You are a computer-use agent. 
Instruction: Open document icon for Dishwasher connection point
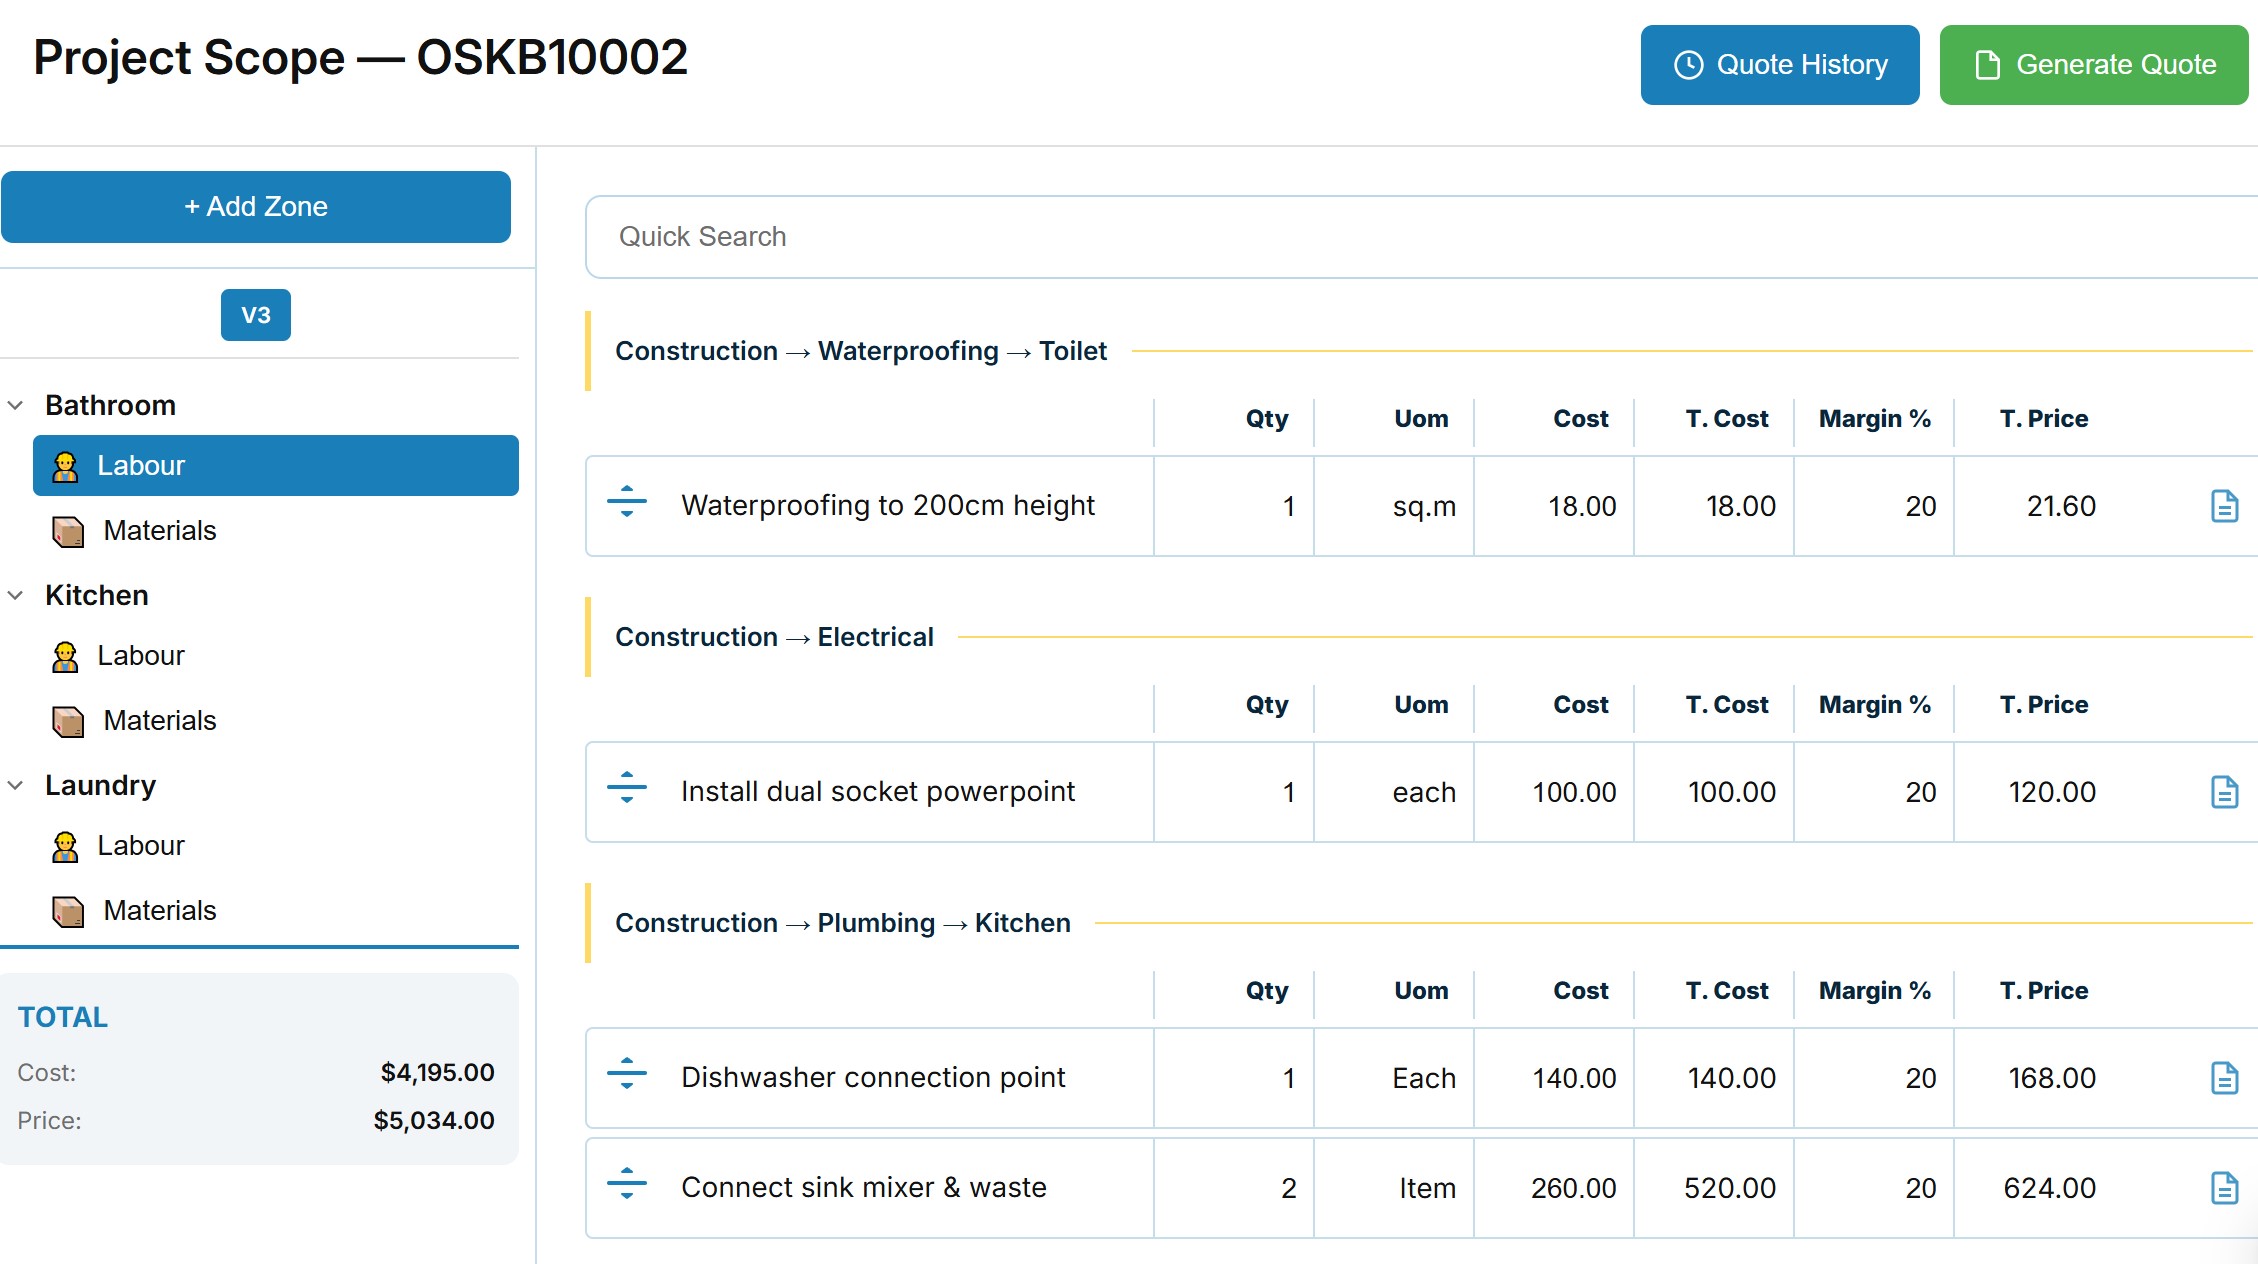pyautogui.click(x=2224, y=1078)
